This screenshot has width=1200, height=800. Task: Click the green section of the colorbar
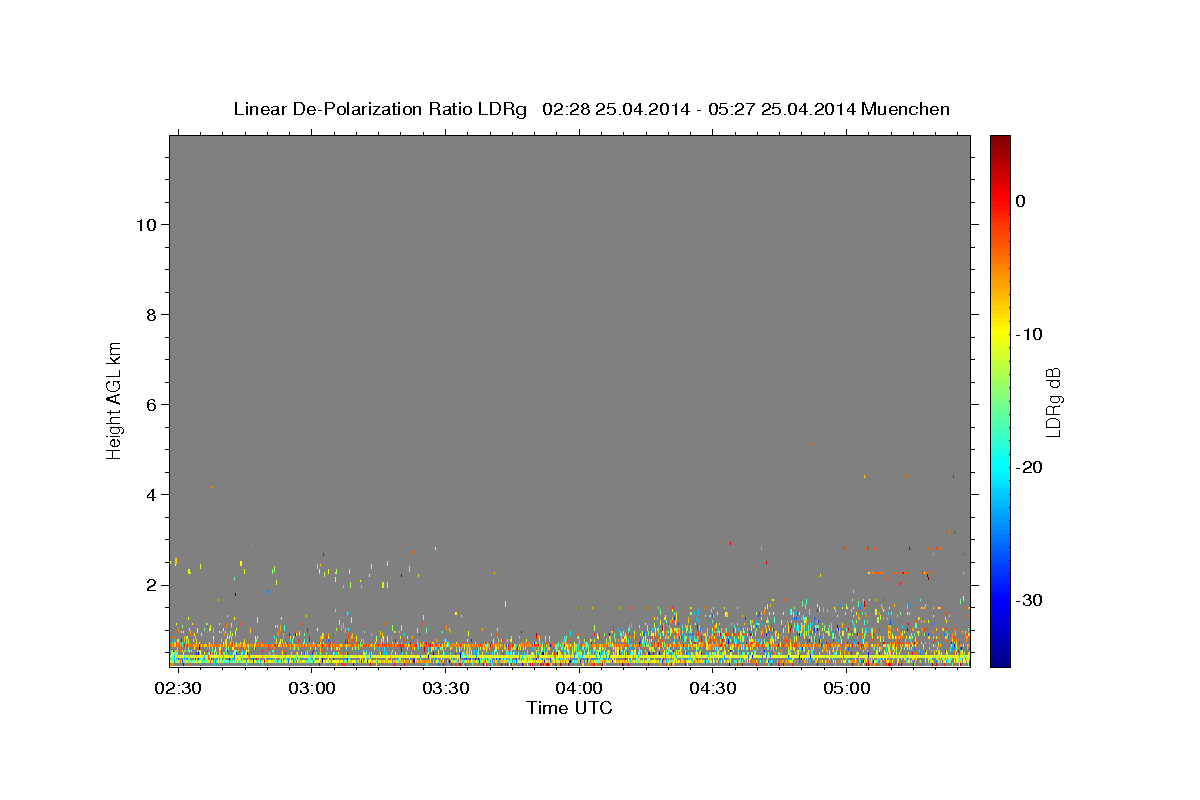(x=1000, y=400)
